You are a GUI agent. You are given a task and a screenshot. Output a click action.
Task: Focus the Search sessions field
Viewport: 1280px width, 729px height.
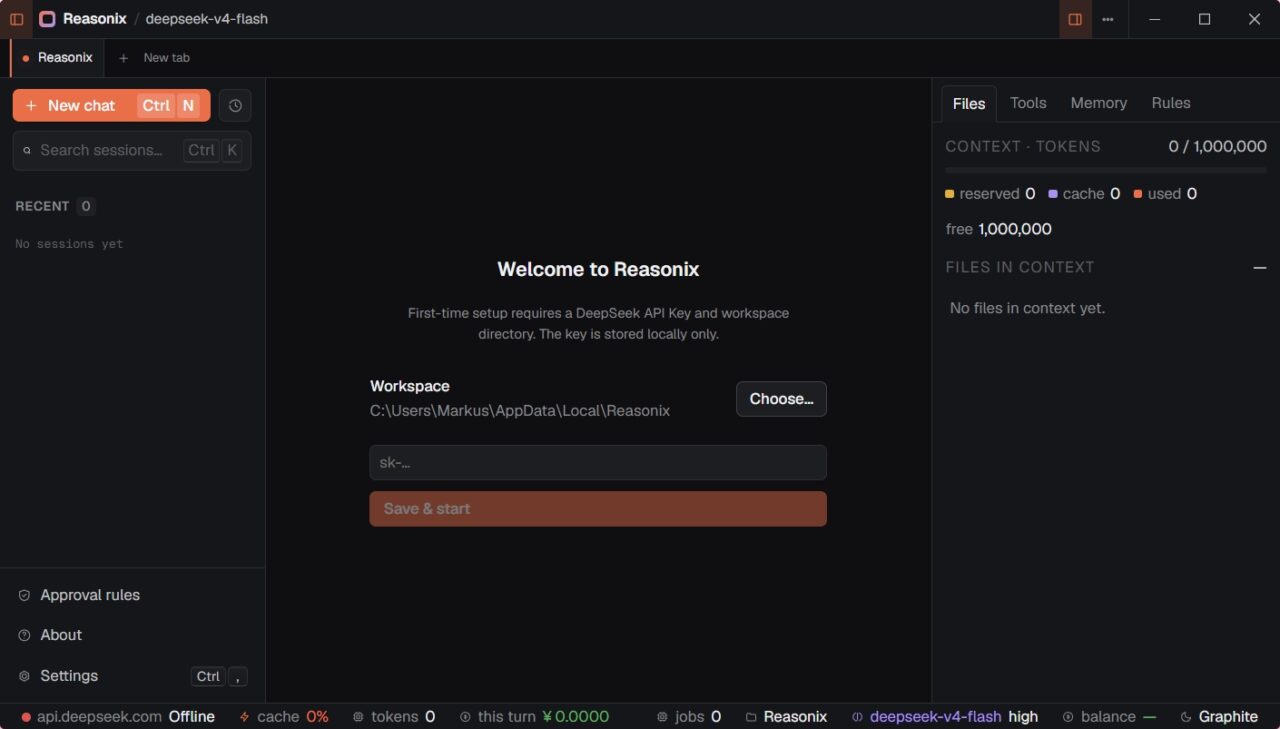click(x=132, y=150)
